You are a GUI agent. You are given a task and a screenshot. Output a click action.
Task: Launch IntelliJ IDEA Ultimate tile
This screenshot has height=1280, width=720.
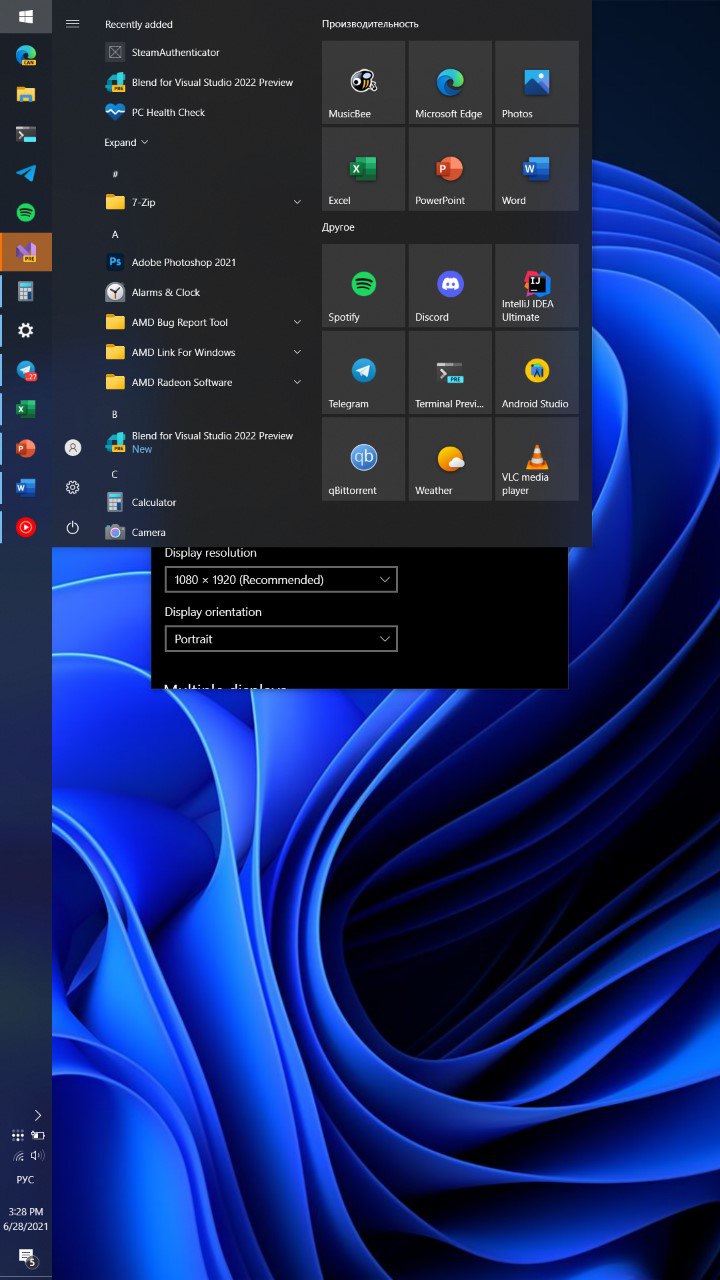pyautogui.click(x=537, y=286)
